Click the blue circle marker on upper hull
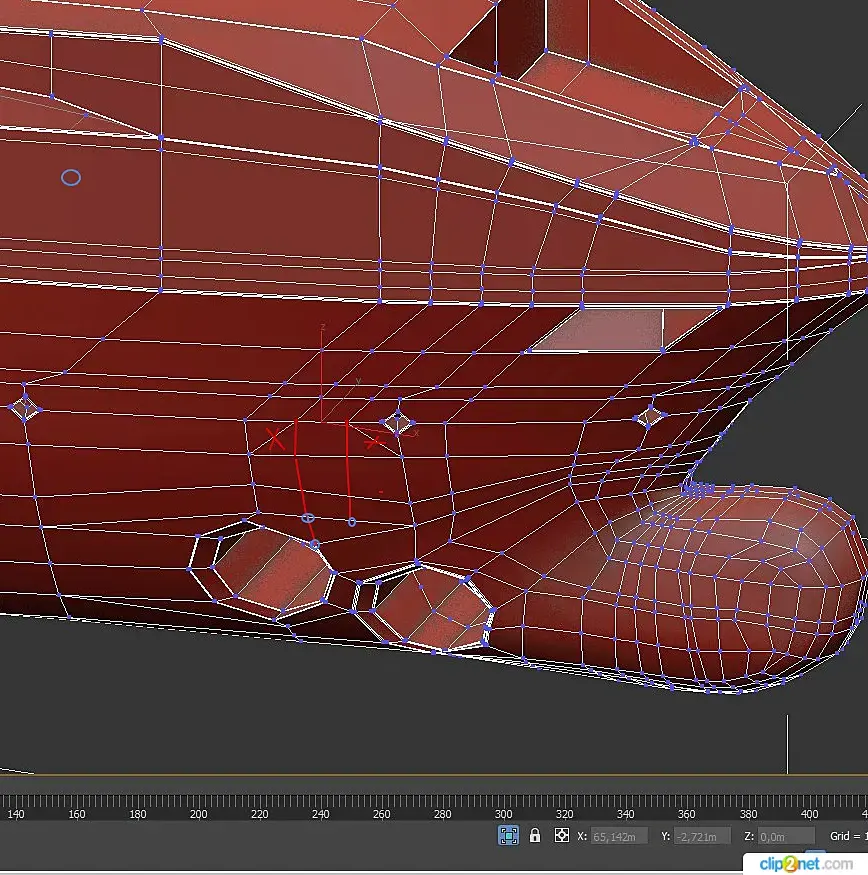The height and width of the screenshot is (875, 868). click(x=71, y=178)
